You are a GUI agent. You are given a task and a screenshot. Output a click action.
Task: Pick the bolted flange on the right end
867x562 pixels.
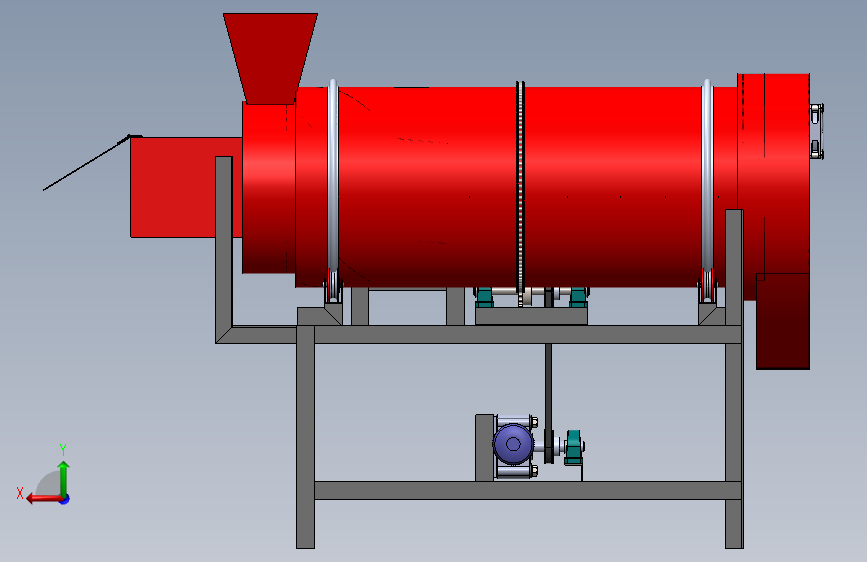tap(817, 131)
